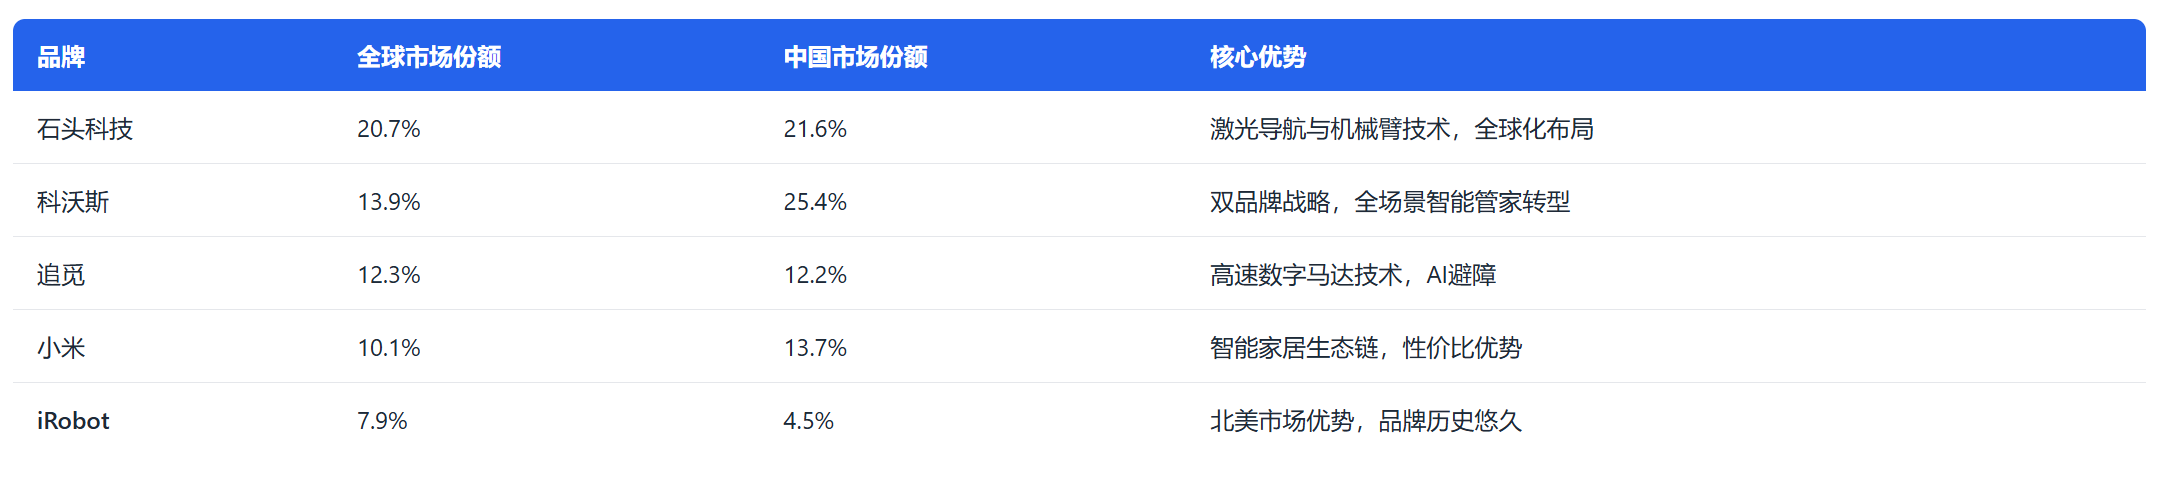Click the 品牌 column header
2158x487 pixels.
[61, 57]
